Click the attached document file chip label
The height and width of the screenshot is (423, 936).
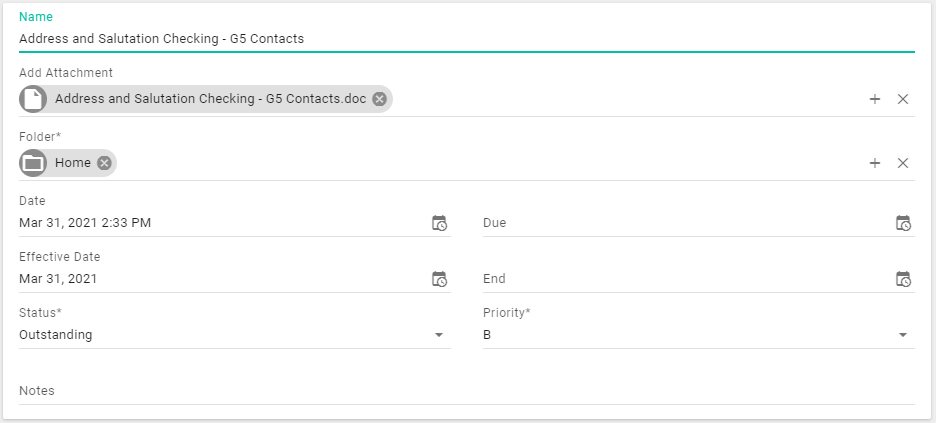pos(210,99)
